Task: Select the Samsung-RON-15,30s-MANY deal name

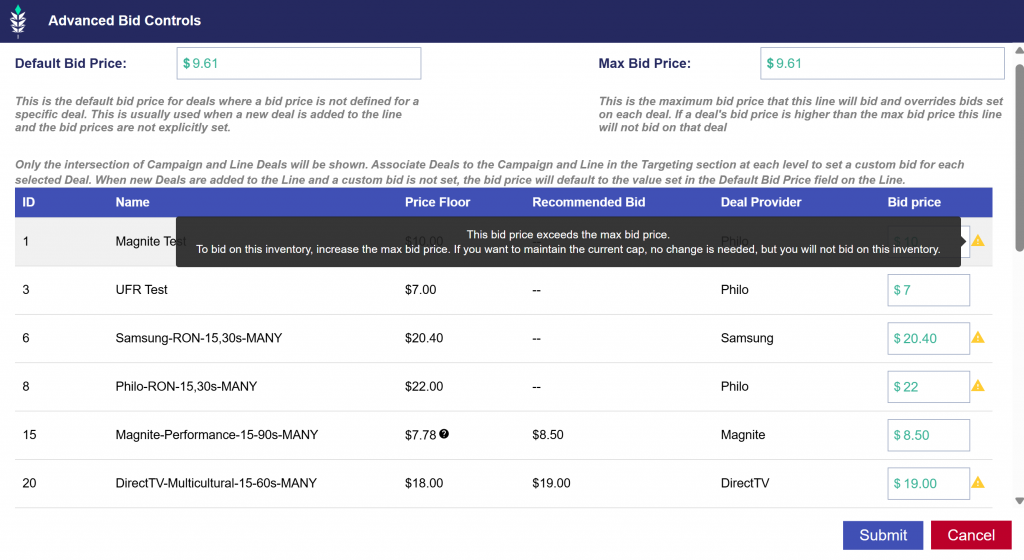Action: 199,338
